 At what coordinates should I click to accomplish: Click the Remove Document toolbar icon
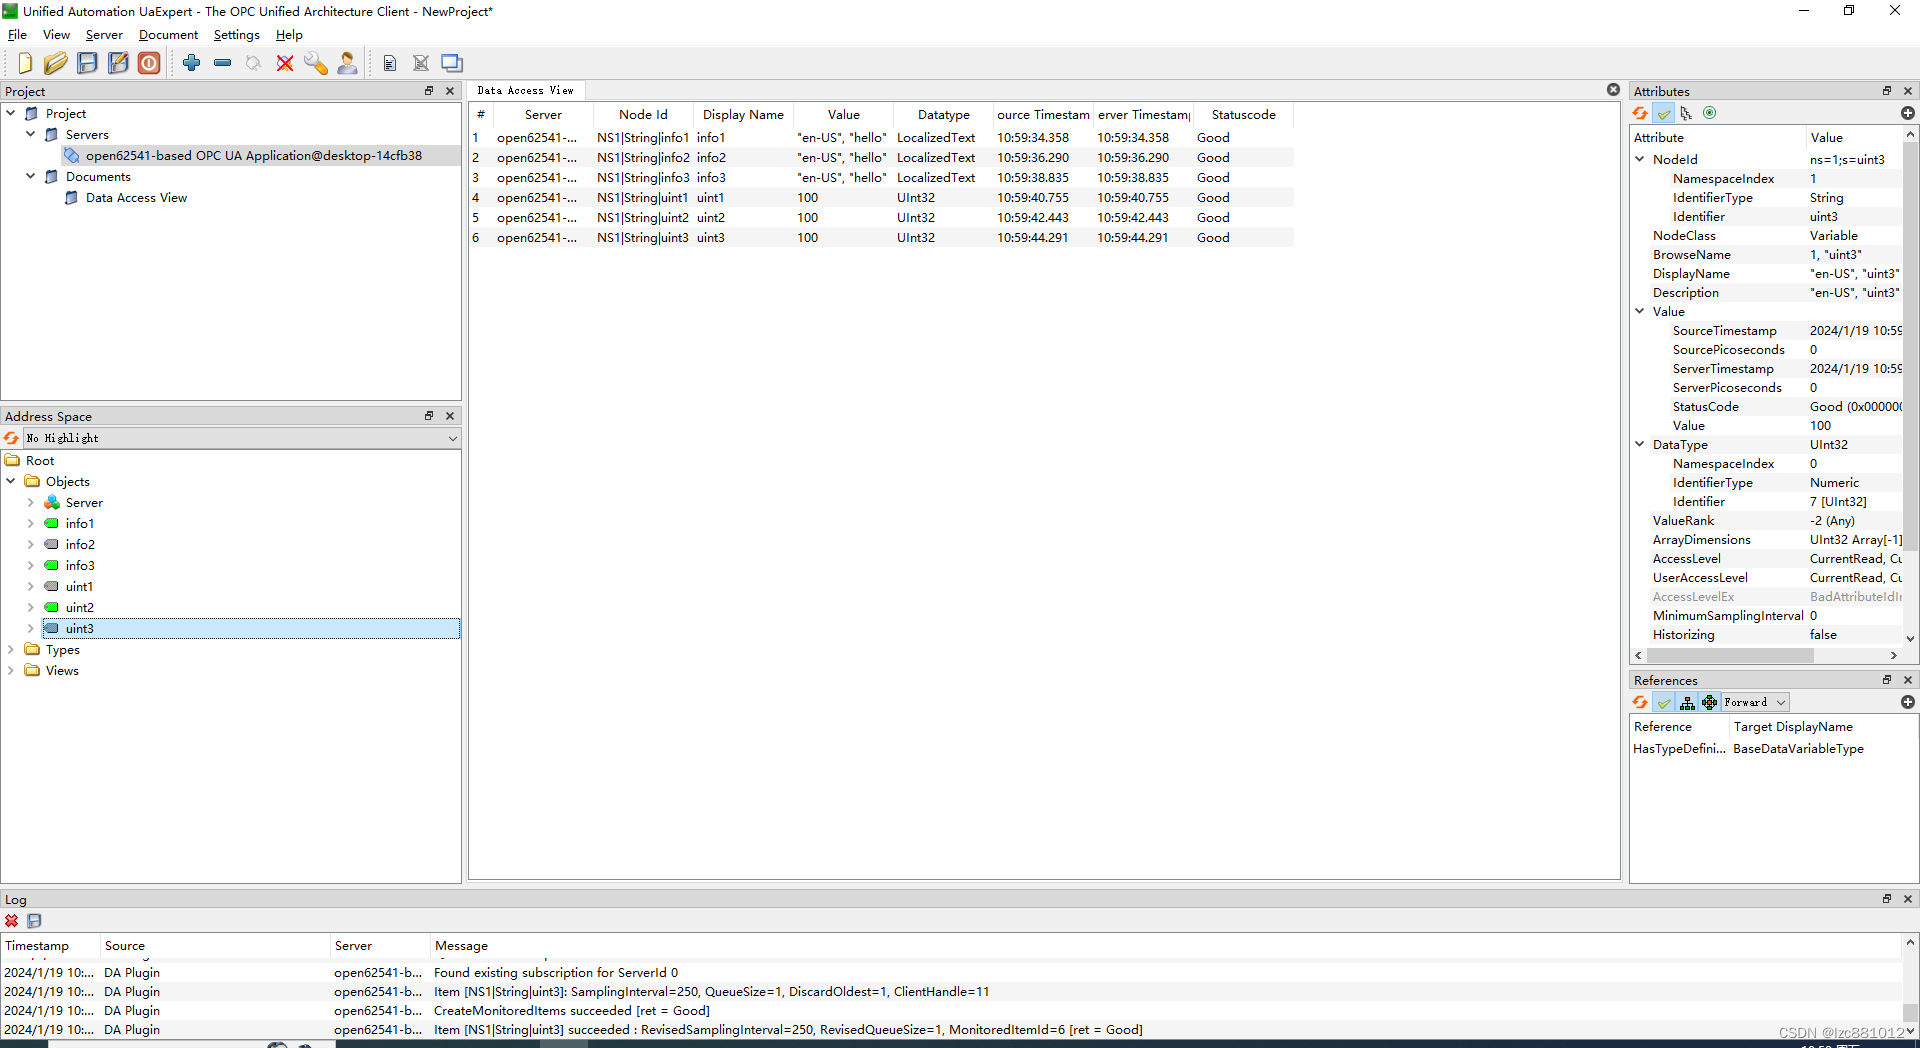pos(421,63)
